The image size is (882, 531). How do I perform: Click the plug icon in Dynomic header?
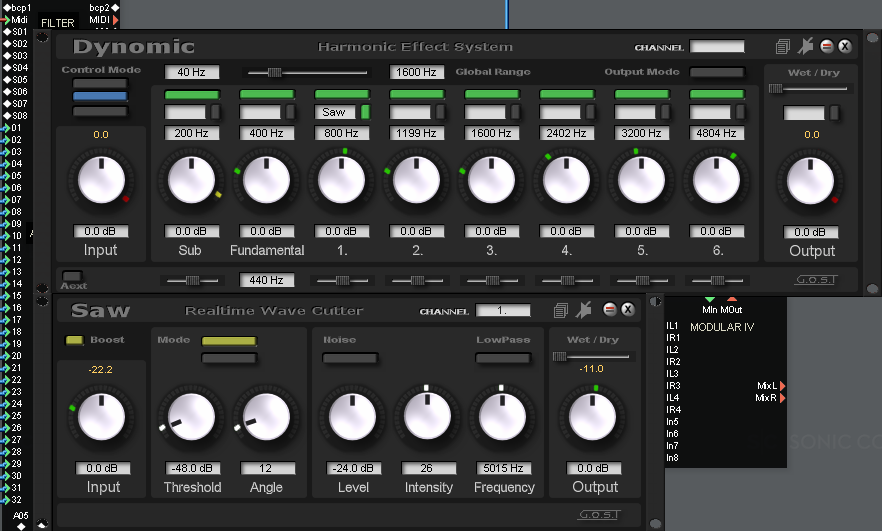[x=805, y=47]
